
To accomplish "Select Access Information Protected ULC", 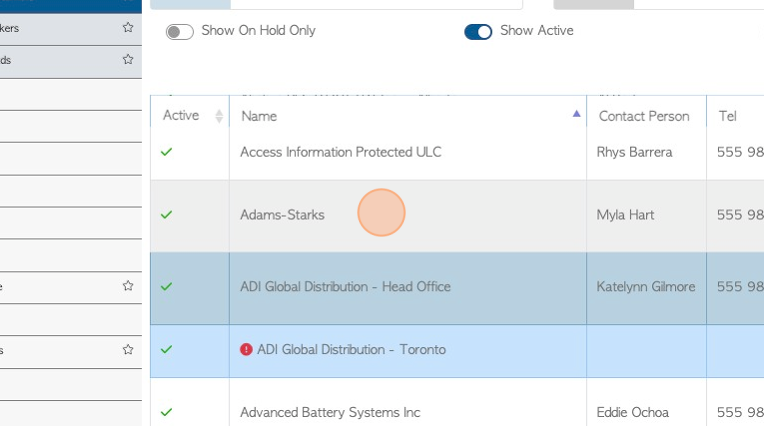I will pos(341,152).
